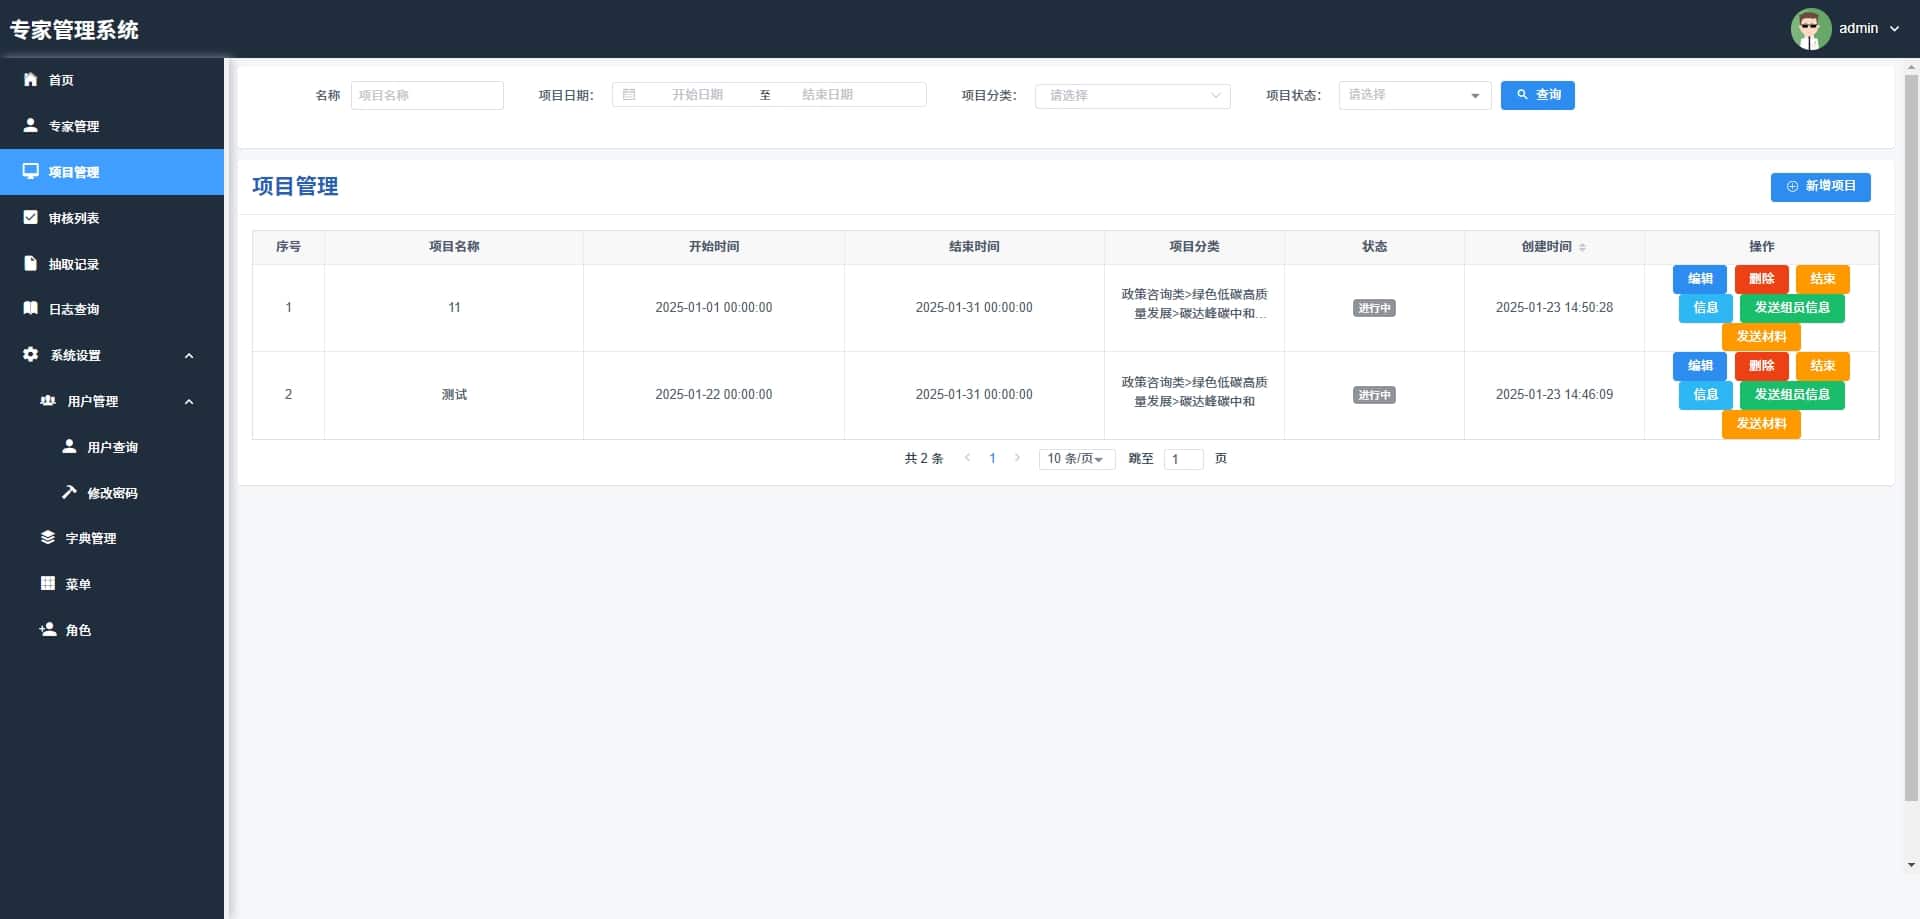Open 角色 in the sidebar

(112, 630)
